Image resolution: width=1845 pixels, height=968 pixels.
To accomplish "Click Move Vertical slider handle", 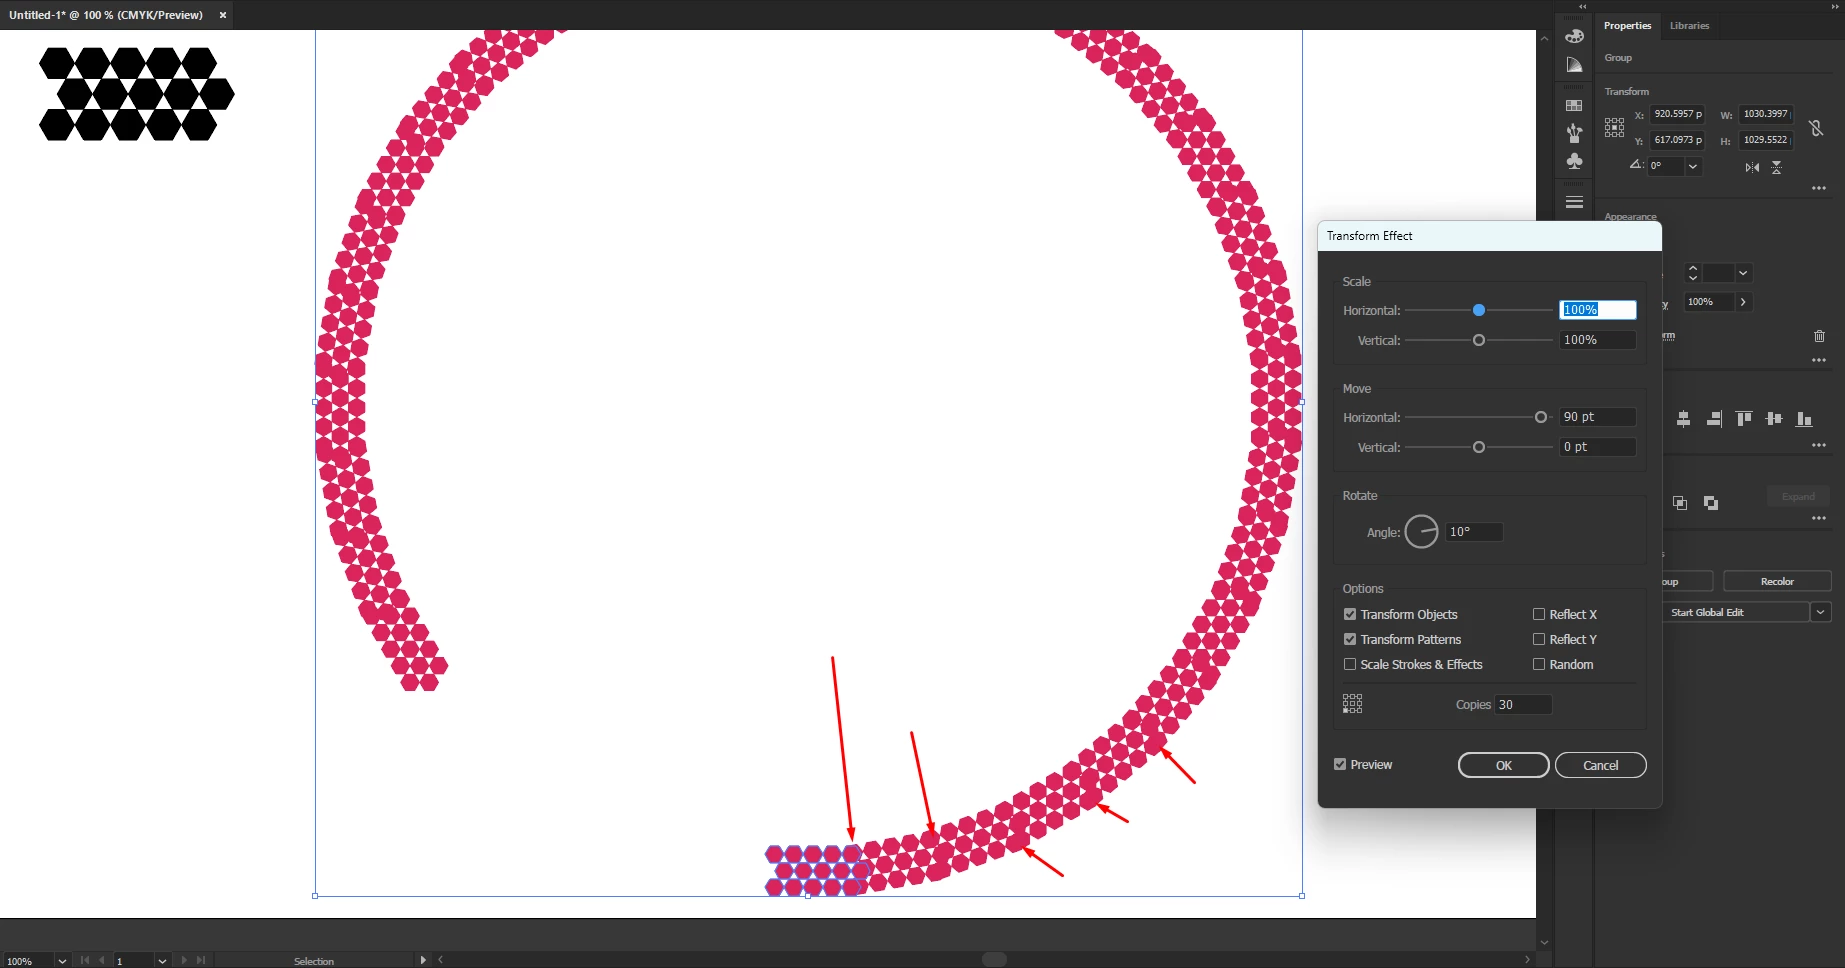I will tap(1479, 447).
